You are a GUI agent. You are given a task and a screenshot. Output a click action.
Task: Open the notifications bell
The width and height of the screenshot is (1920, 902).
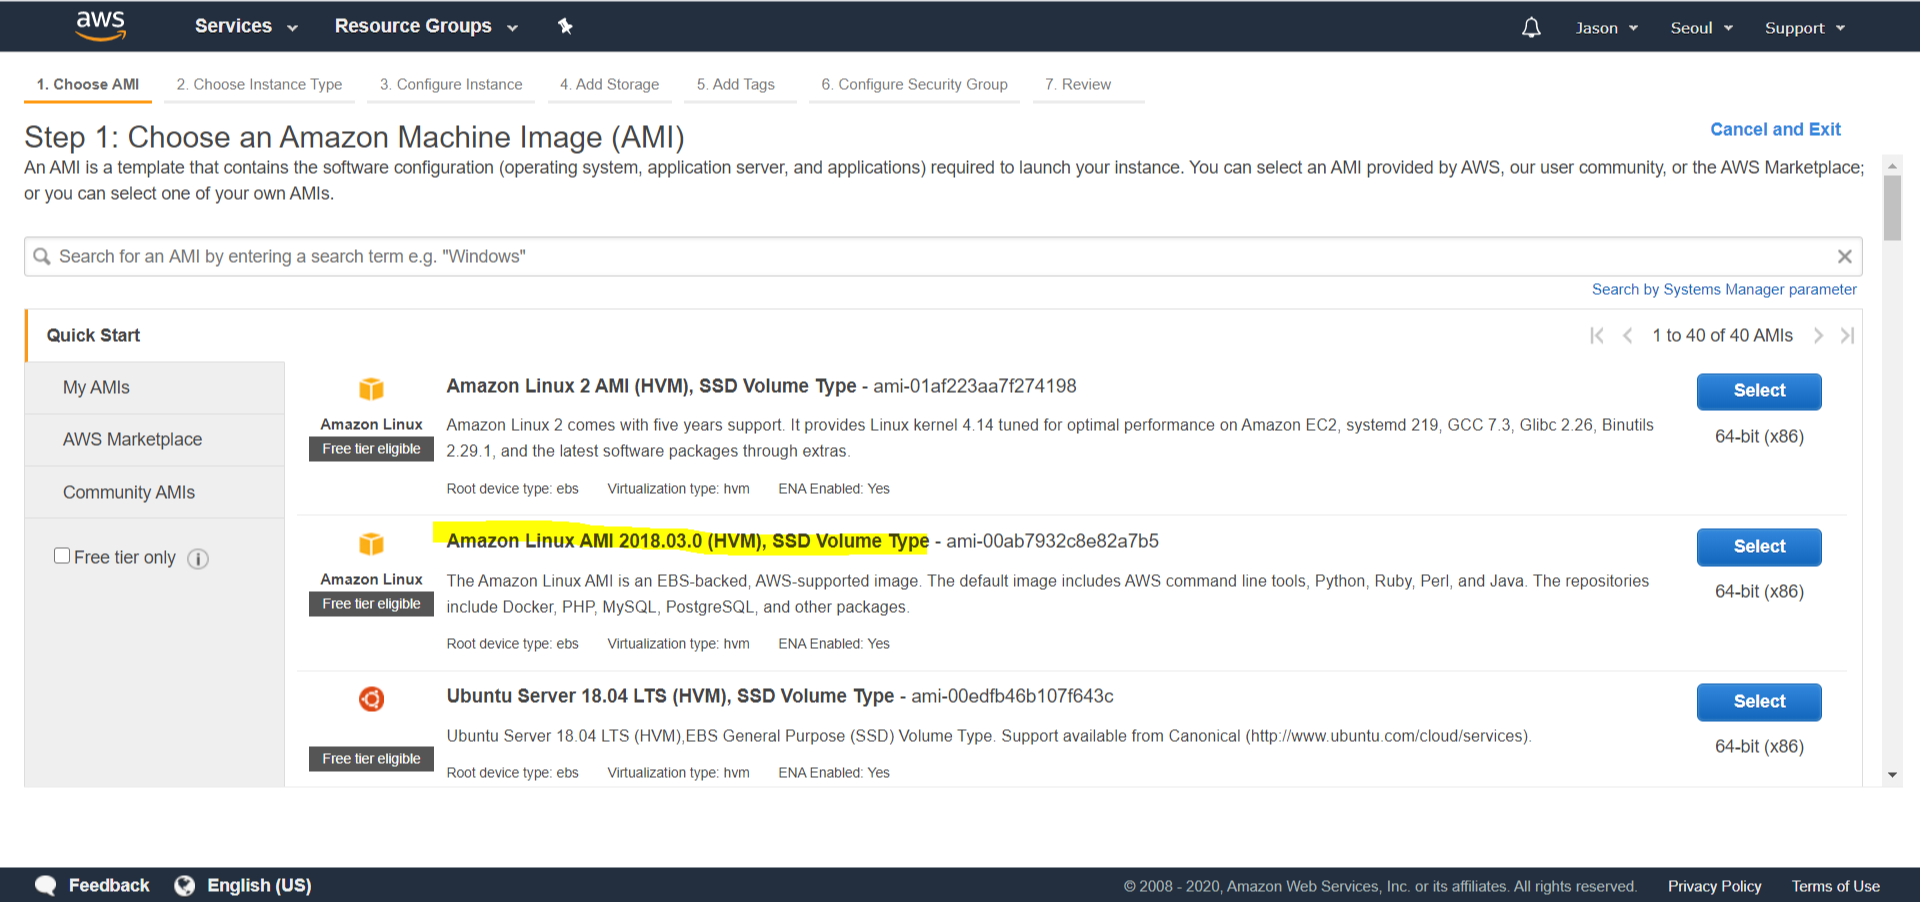point(1531,27)
